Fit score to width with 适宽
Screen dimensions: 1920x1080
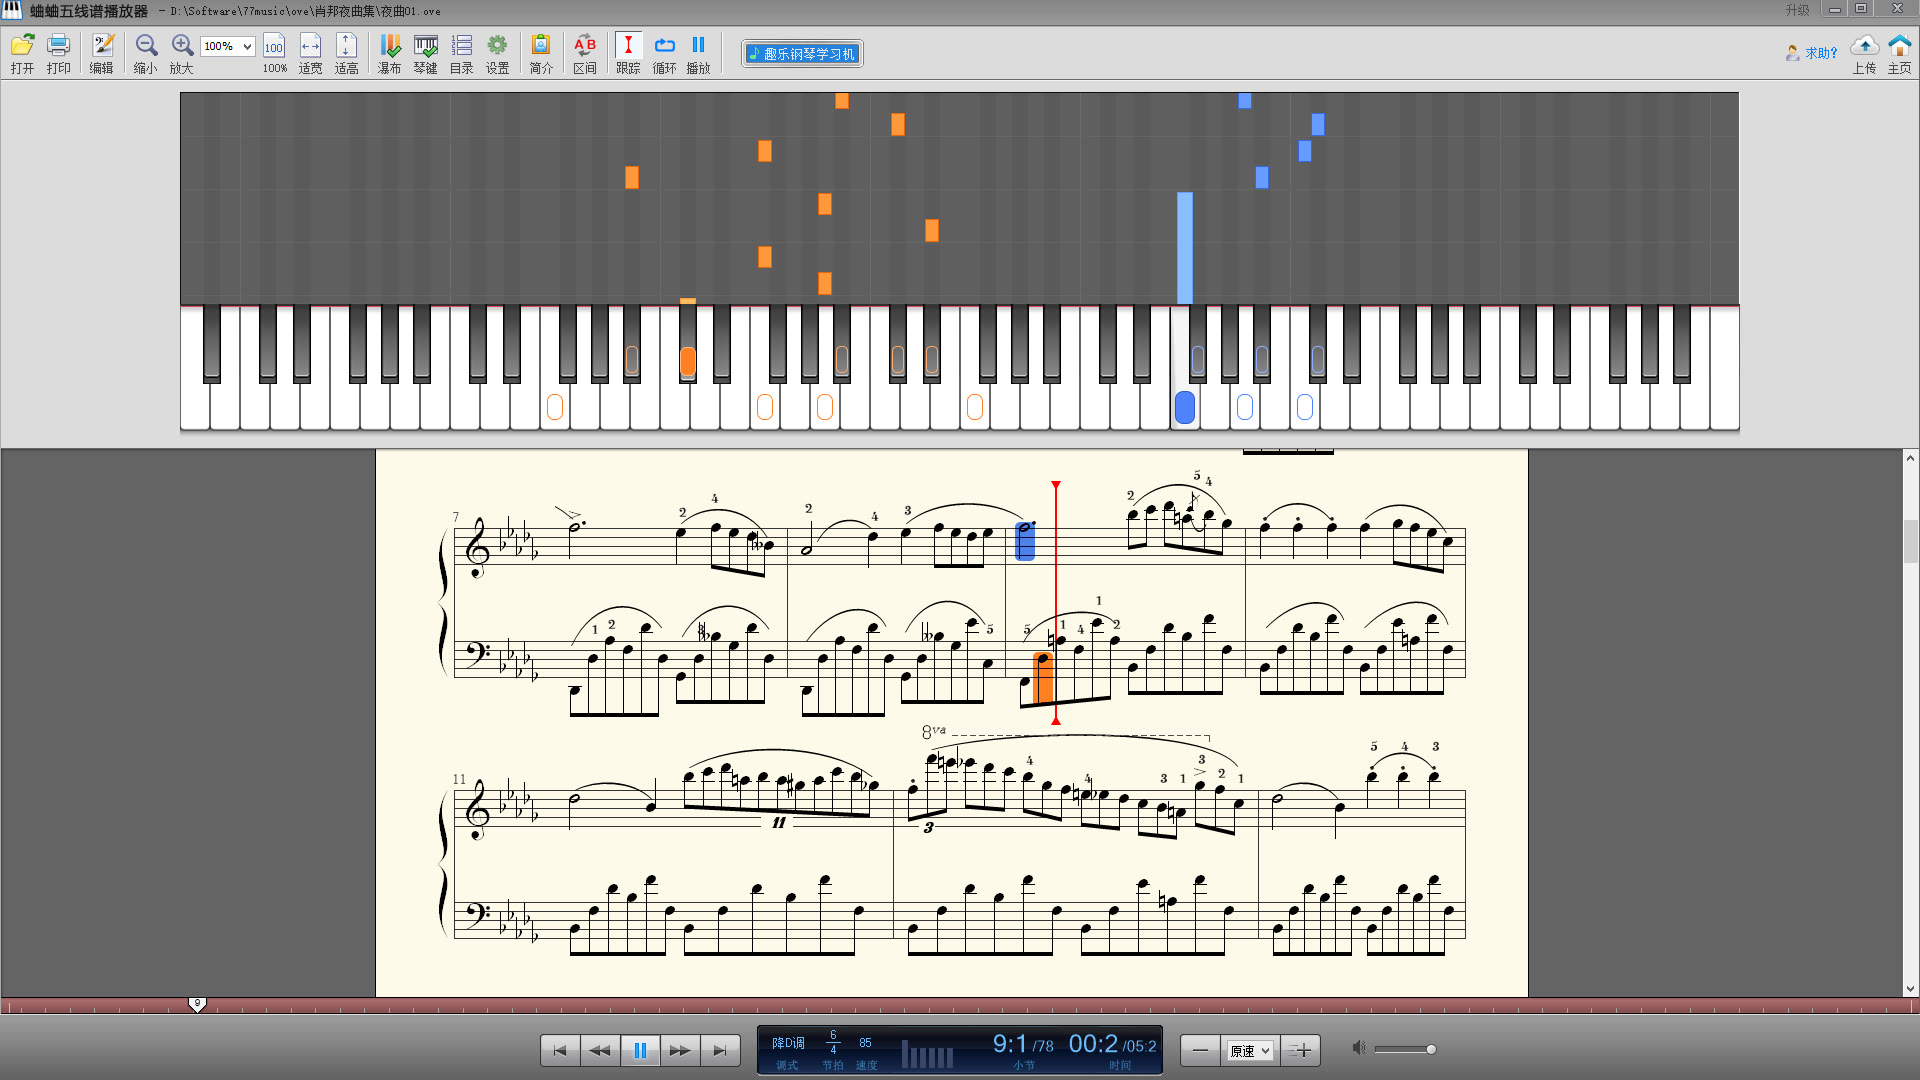coord(310,53)
